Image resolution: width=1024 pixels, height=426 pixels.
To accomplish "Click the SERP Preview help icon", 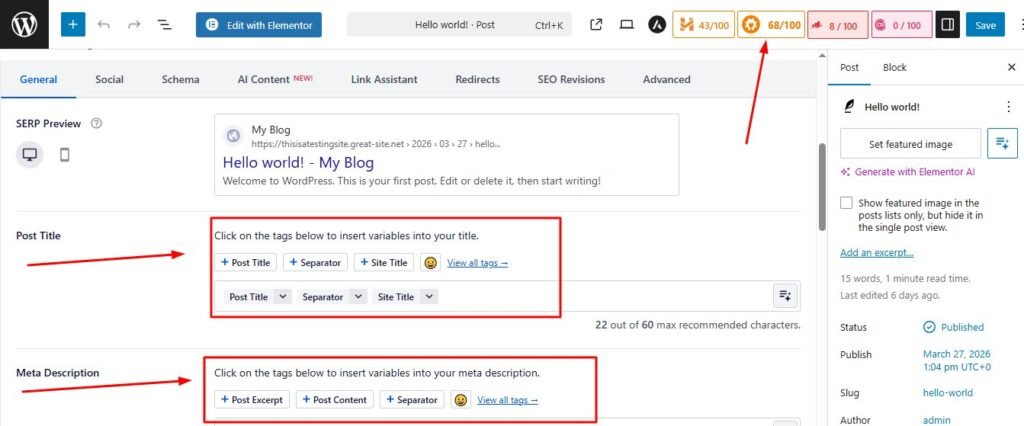I will click(x=96, y=123).
